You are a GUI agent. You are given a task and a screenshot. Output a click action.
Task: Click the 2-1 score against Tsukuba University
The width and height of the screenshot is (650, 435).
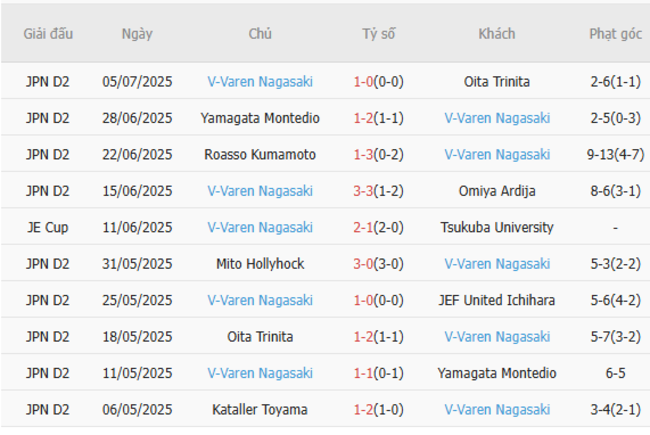[363, 228]
